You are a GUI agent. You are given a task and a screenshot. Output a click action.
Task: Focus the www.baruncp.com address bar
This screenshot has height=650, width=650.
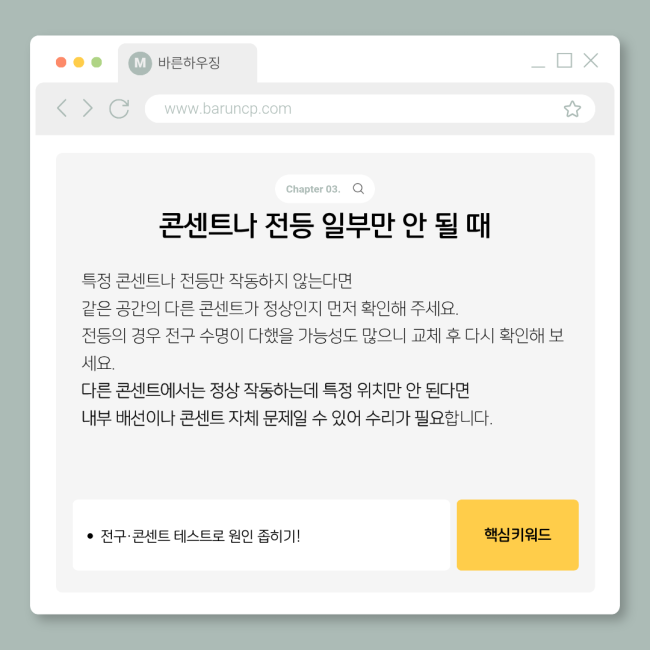(370, 109)
